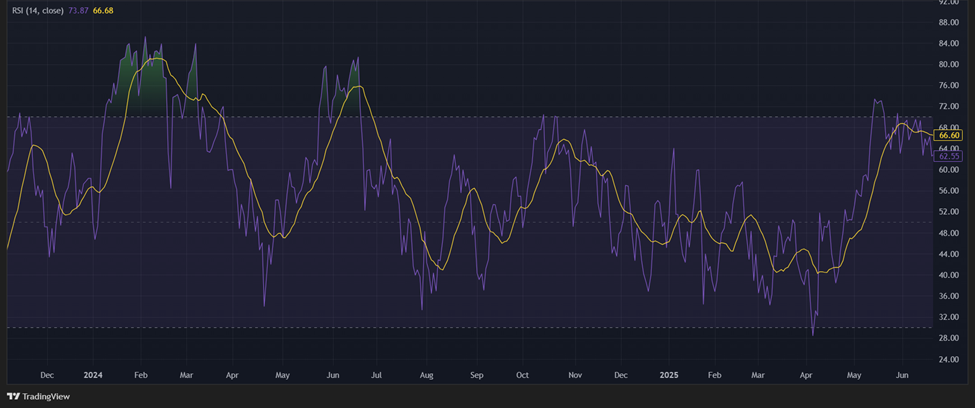The width and height of the screenshot is (975, 408).
Task: Click the 2025 label on time axis
Action: tap(669, 375)
